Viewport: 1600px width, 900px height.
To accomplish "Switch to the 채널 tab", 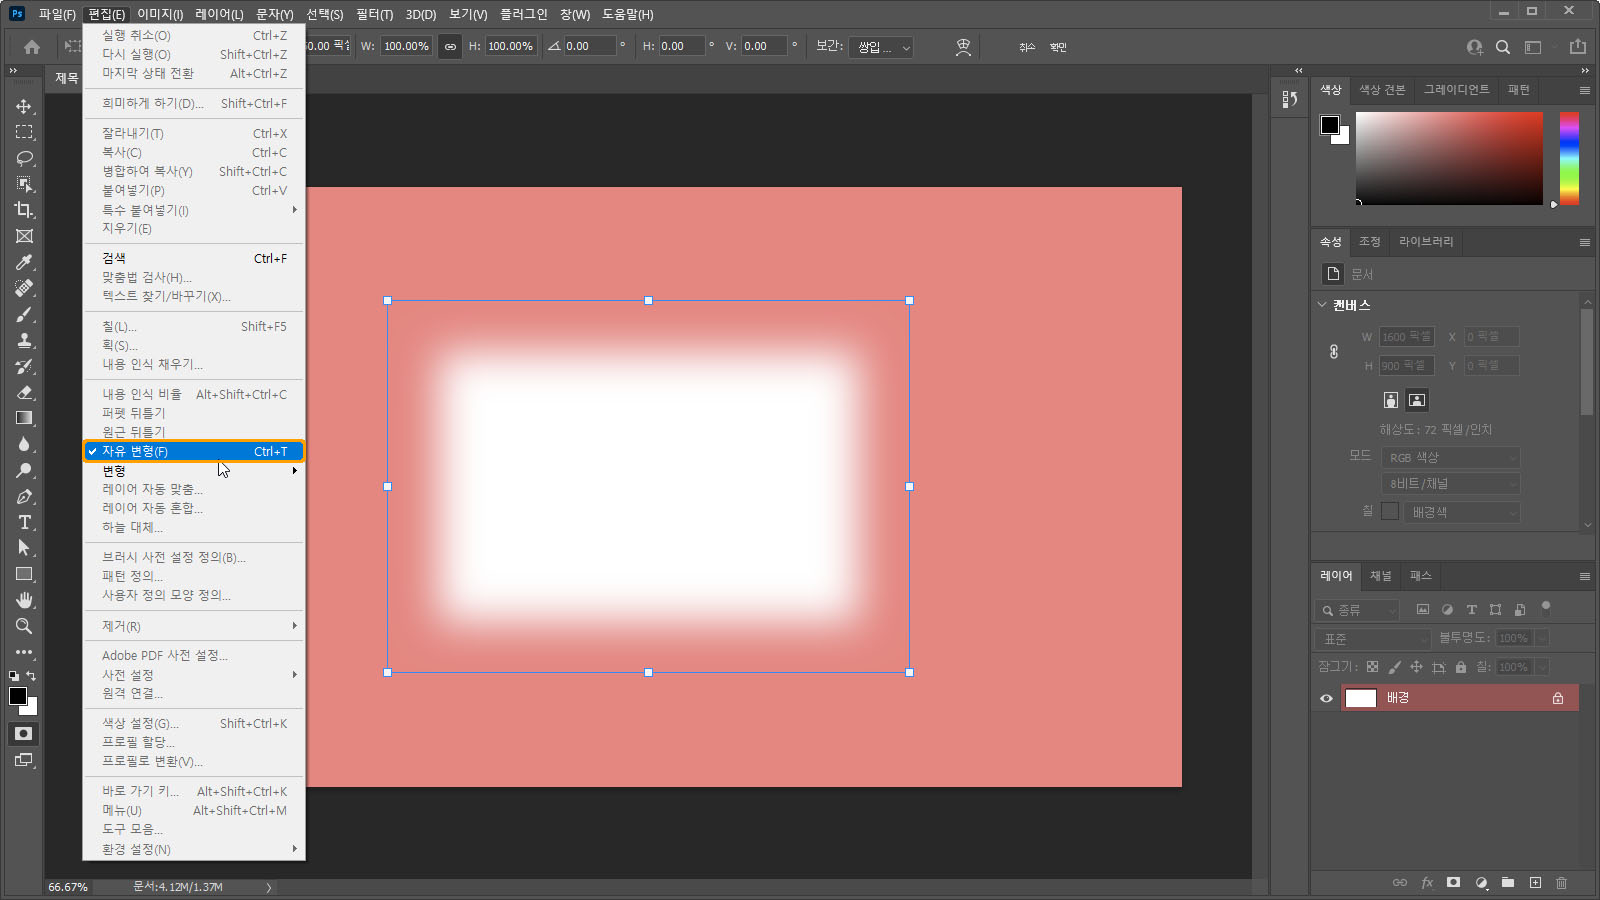I will (1380, 576).
